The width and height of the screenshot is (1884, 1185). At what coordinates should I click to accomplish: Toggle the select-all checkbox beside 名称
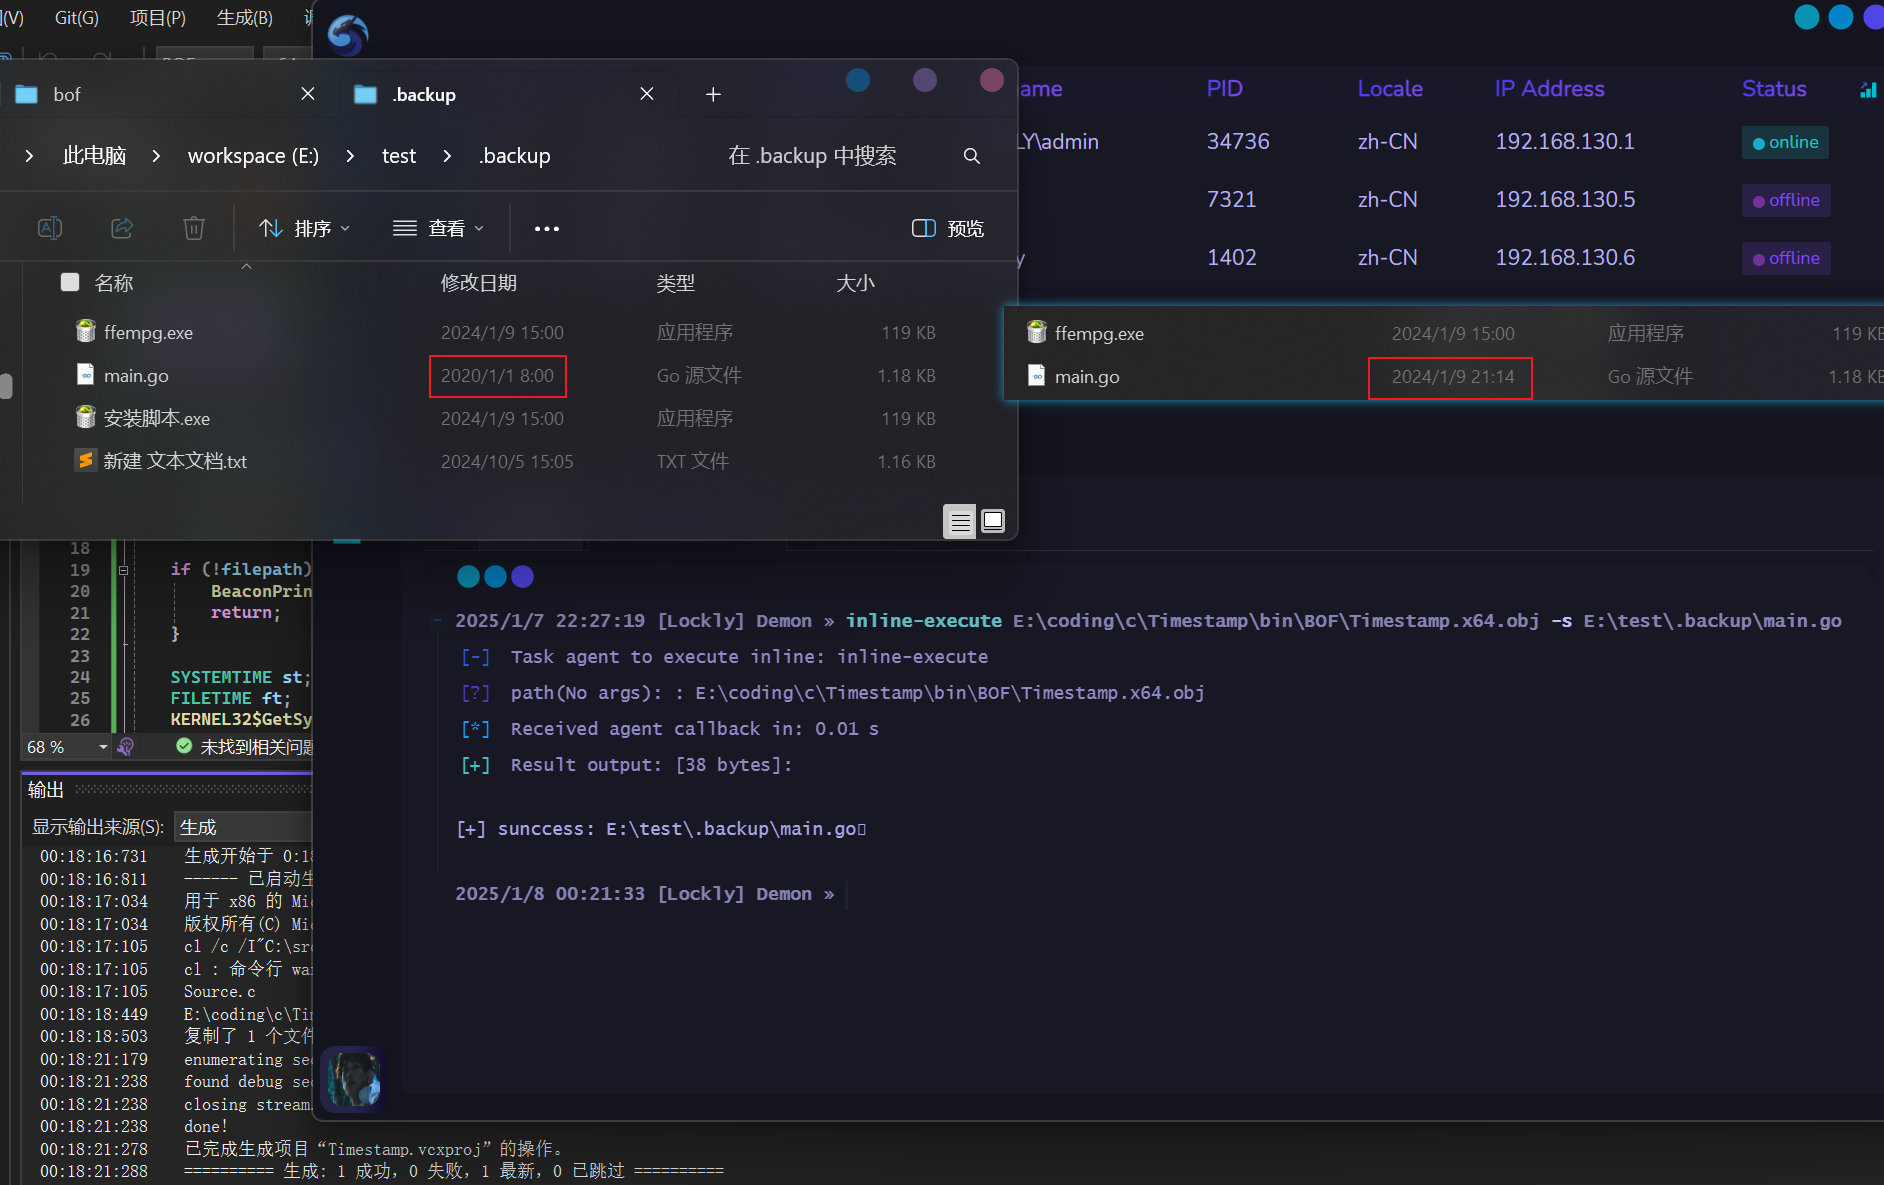[70, 282]
